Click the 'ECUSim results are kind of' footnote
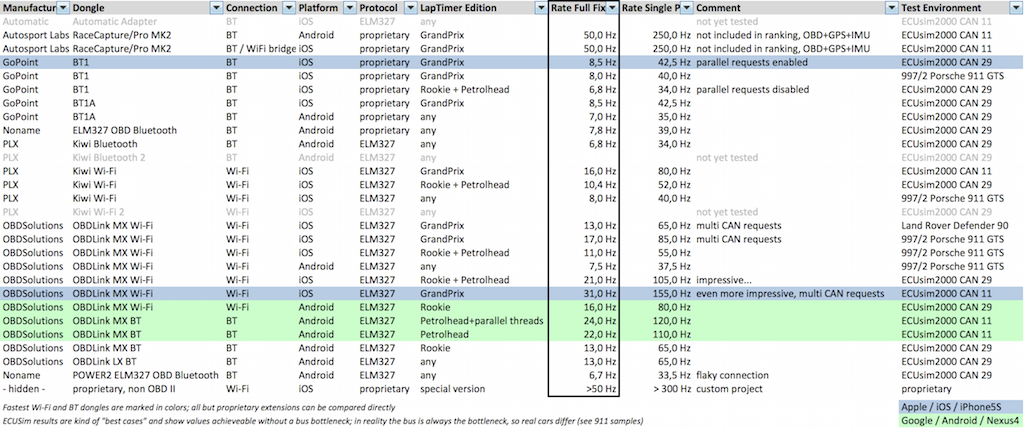 pyautogui.click(x=323, y=421)
